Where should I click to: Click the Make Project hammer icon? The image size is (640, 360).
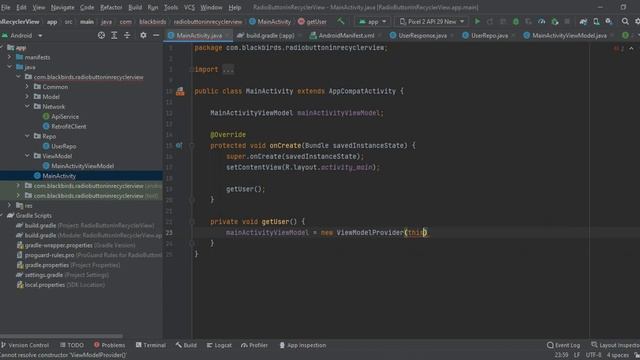340,21
